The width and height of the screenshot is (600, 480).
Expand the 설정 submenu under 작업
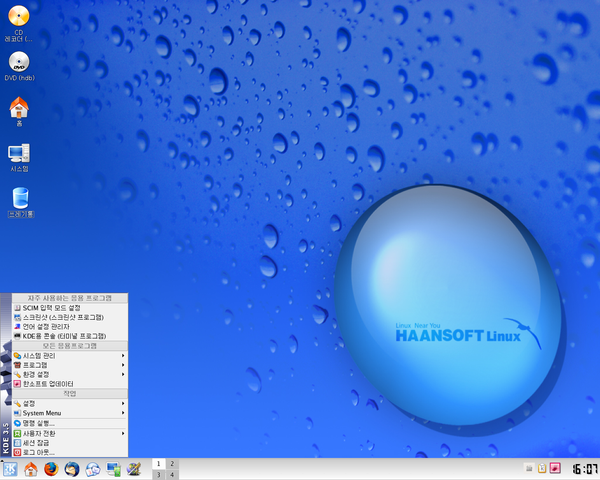[70, 403]
